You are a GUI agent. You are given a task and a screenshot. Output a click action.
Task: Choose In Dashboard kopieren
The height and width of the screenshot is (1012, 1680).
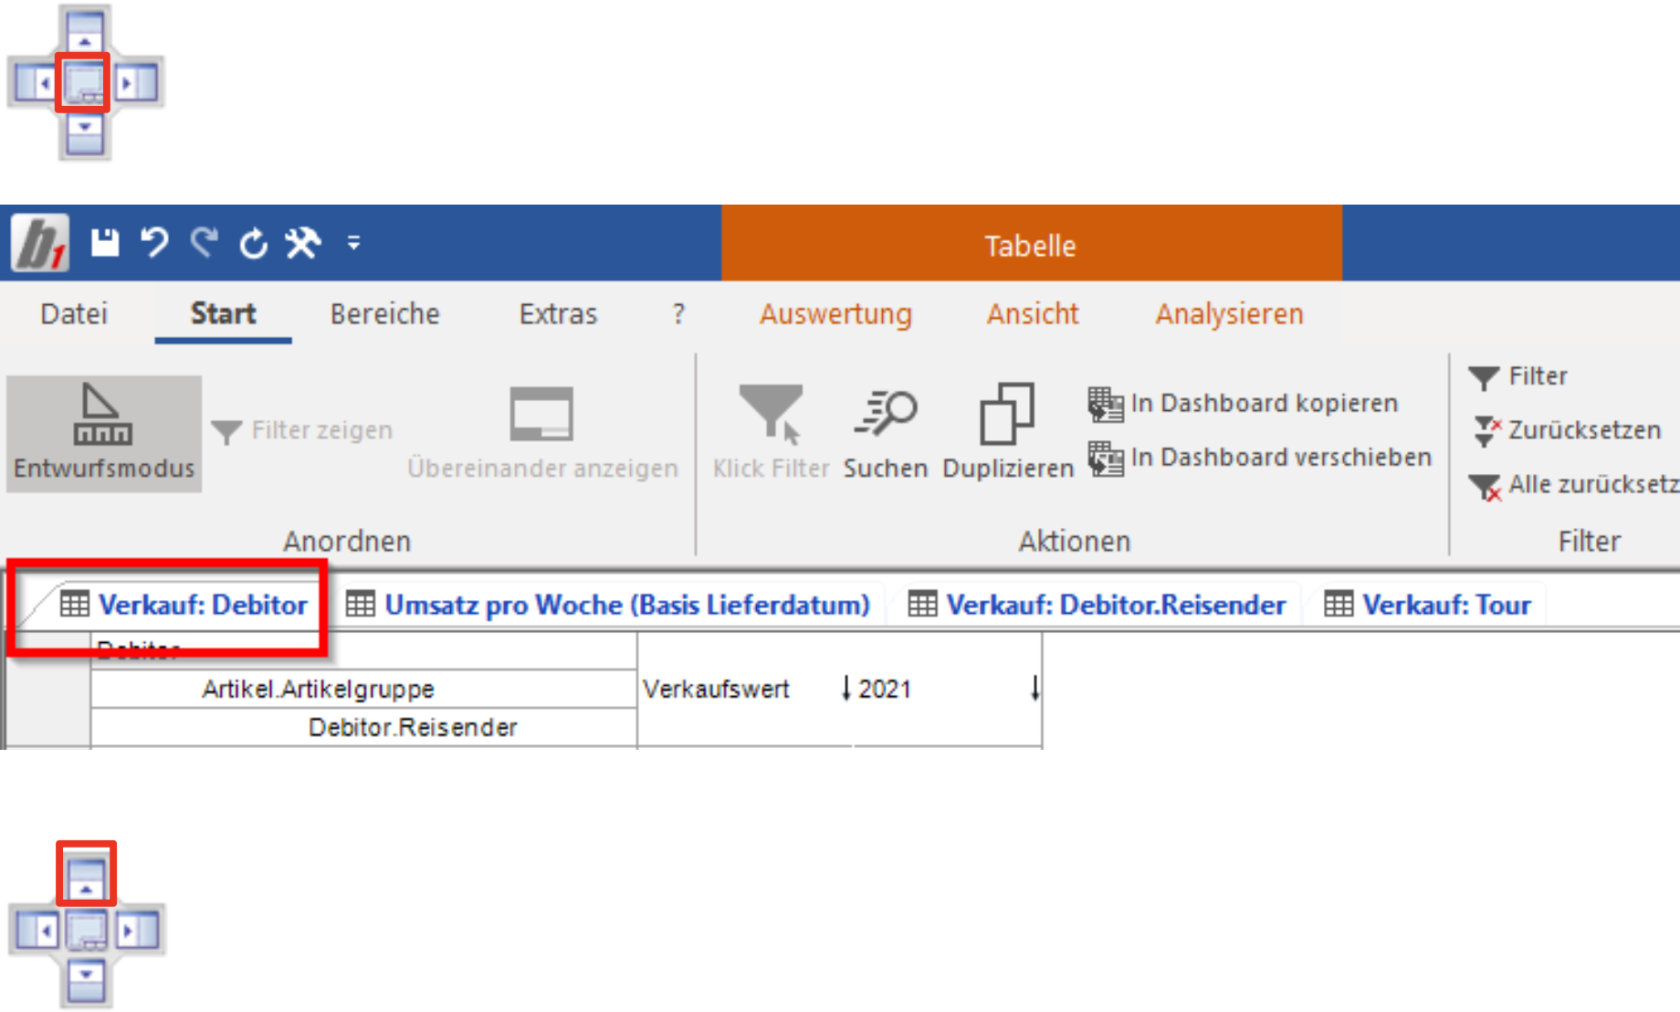click(1243, 403)
